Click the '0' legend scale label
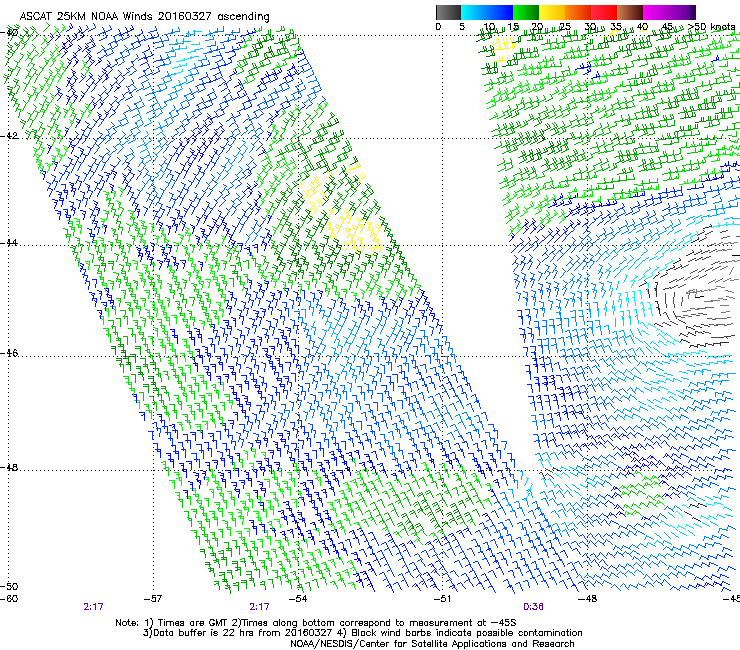Screen dimensions: 740x650 pyautogui.click(x=438, y=27)
